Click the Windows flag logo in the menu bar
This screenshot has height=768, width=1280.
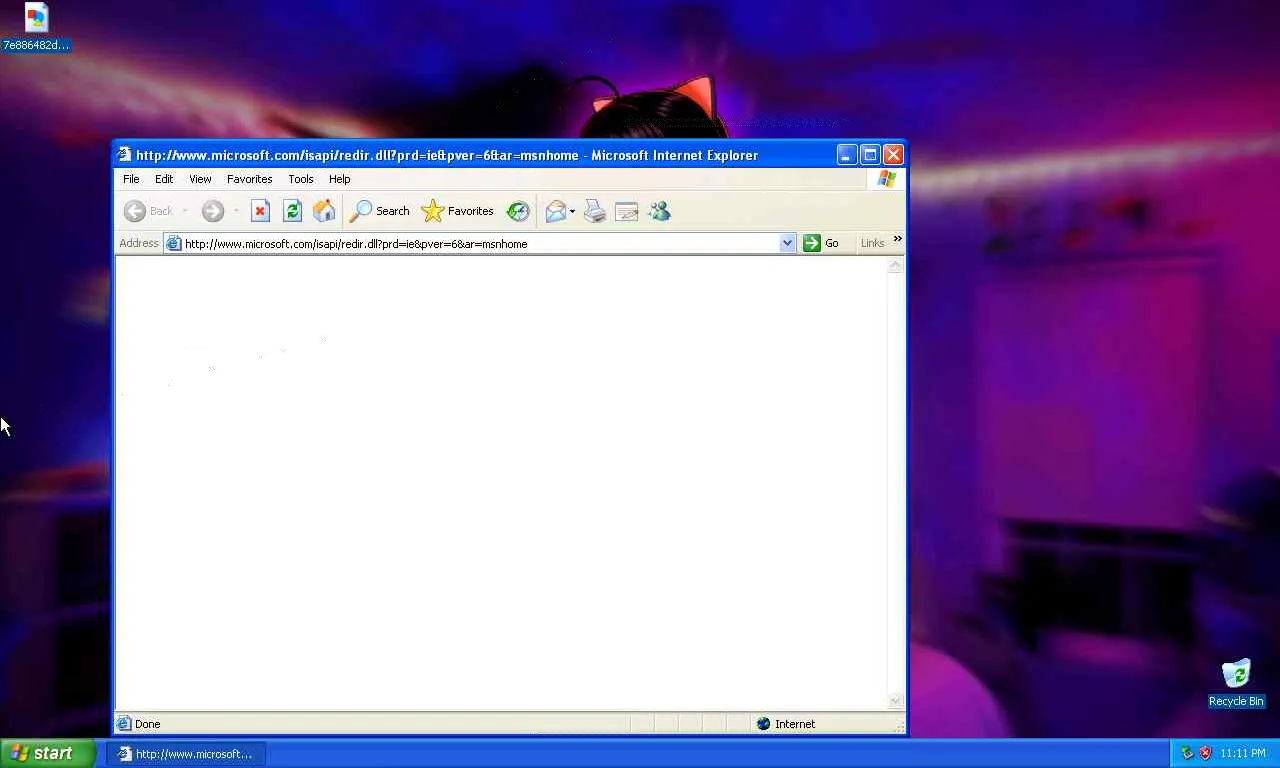click(x=886, y=179)
